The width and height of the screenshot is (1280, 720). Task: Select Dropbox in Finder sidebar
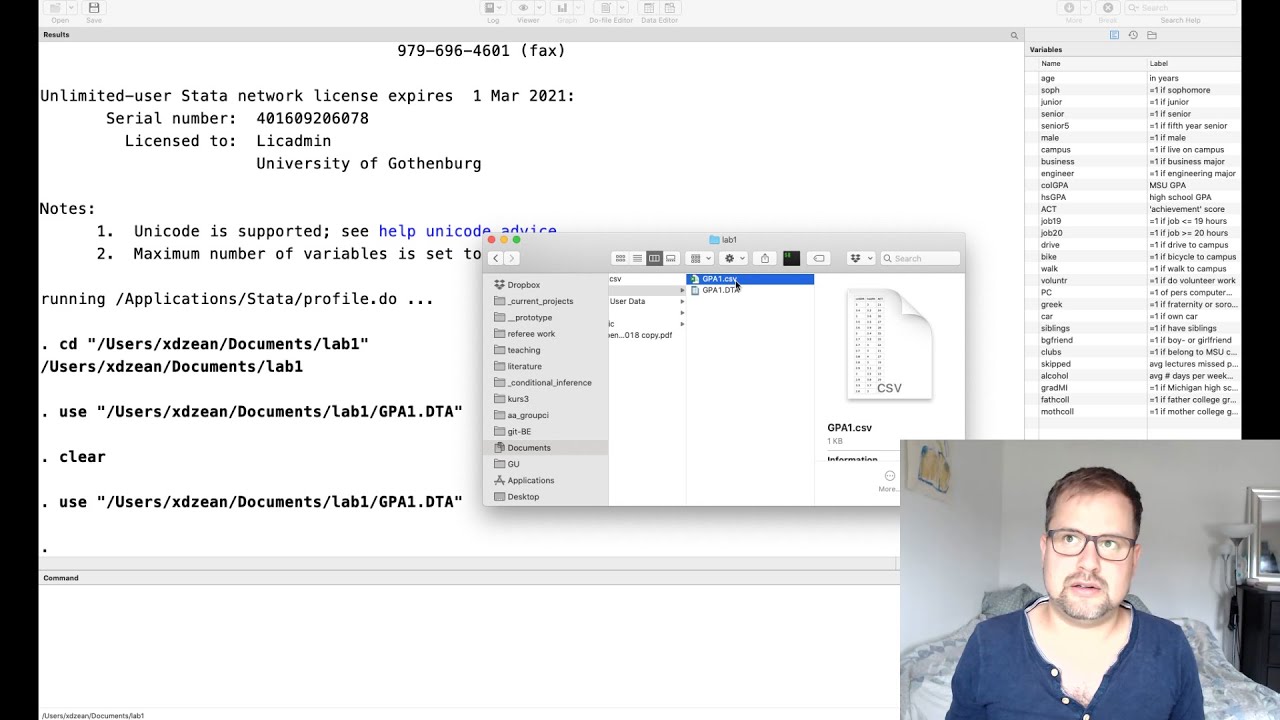(523, 285)
